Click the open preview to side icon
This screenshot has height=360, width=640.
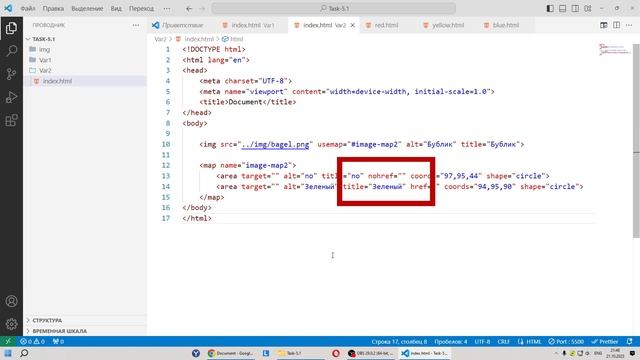point(604,25)
